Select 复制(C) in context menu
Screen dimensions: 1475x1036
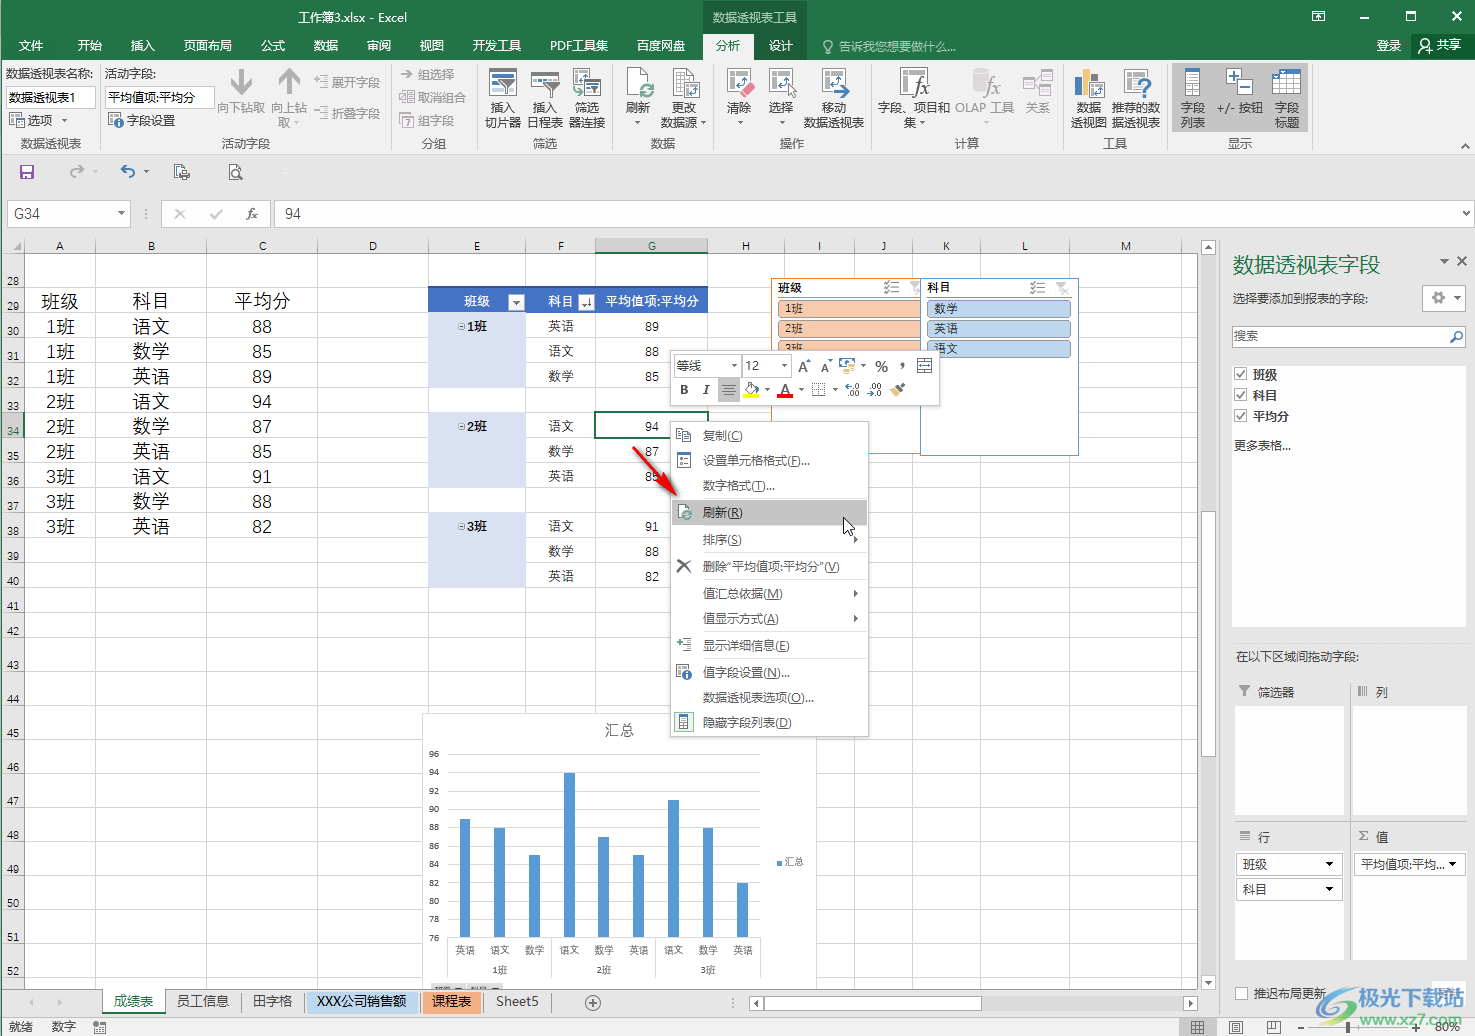(x=768, y=435)
